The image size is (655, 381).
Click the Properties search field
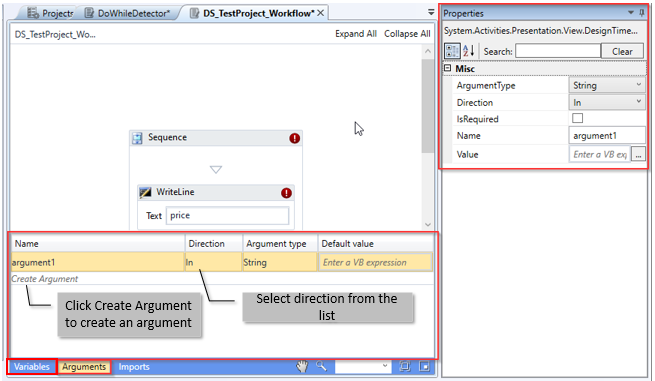coord(558,51)
